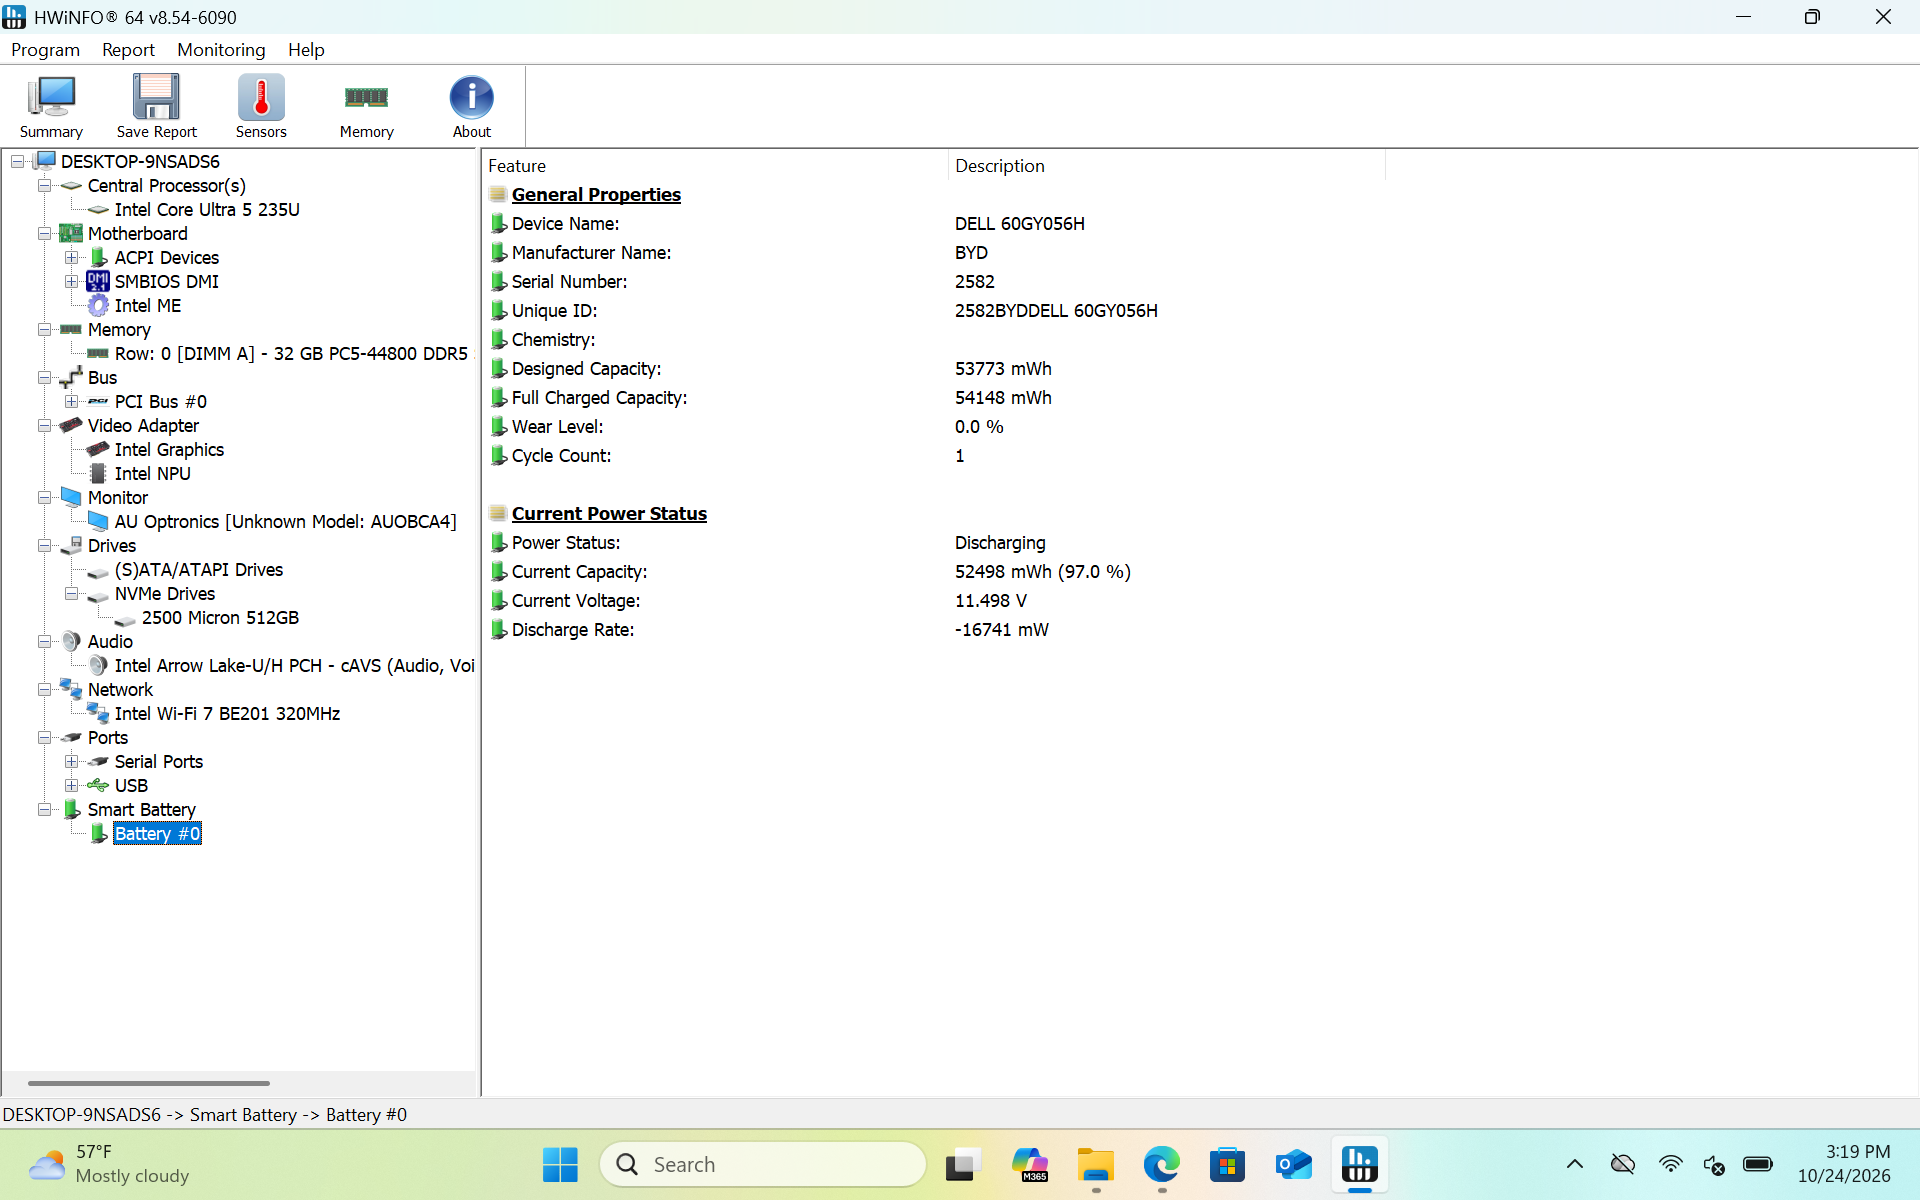Select Intel ME tree item
Screen dimensions: 1920x1200
[147, 306]
